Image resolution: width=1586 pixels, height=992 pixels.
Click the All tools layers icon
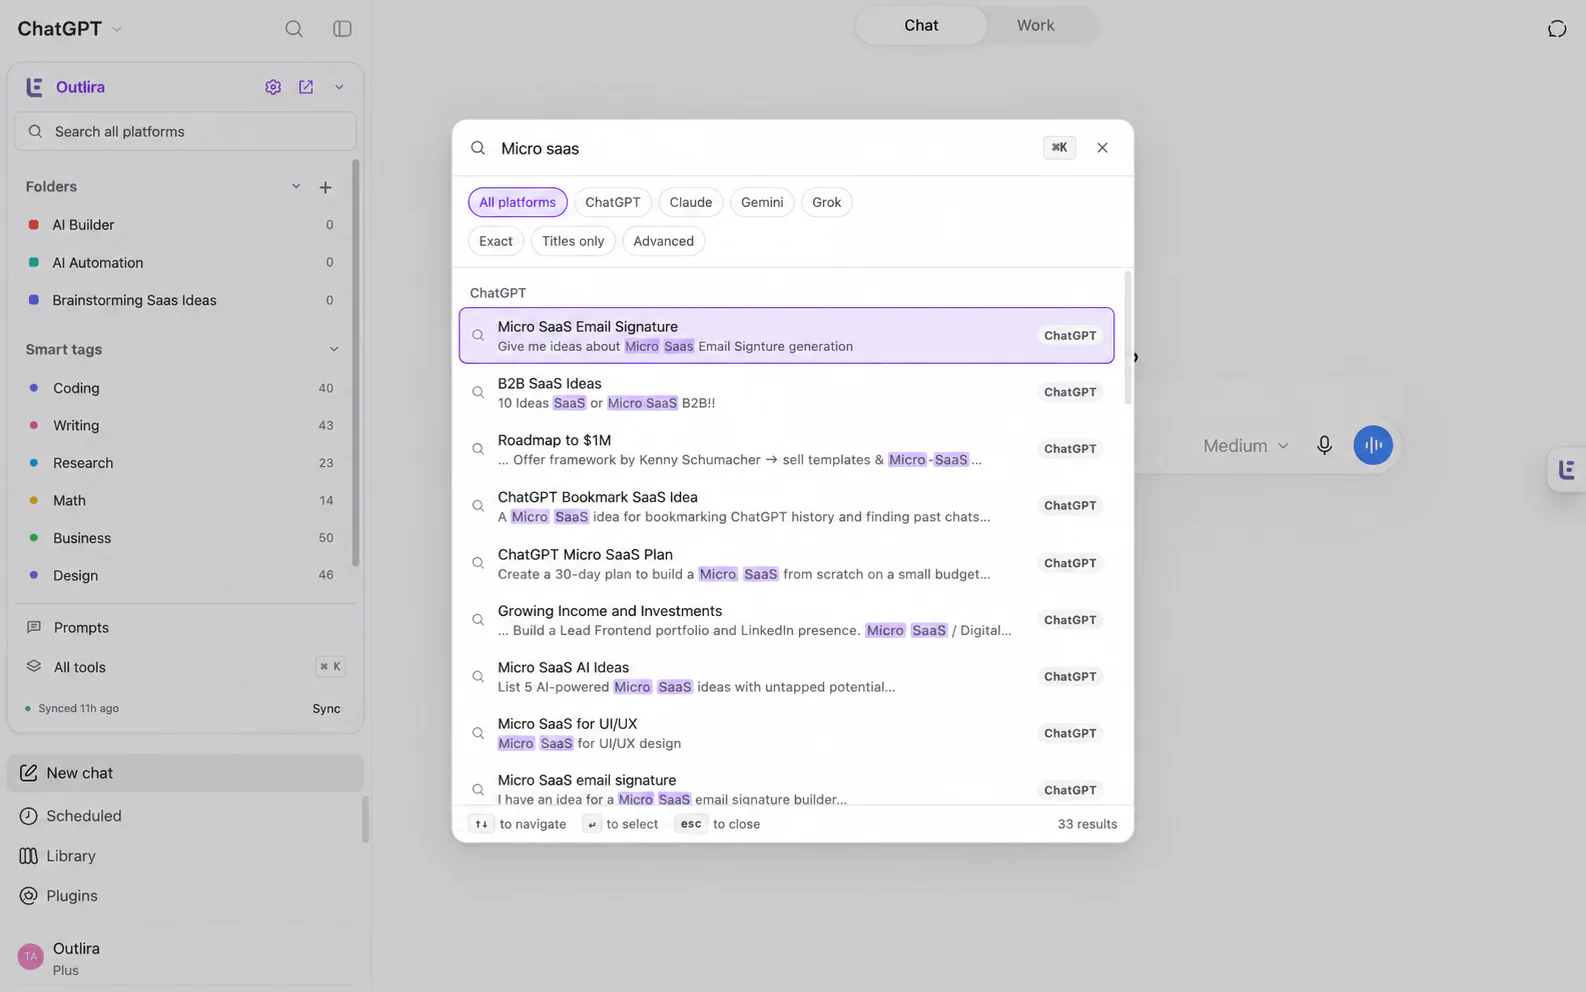tap(34, 666)
